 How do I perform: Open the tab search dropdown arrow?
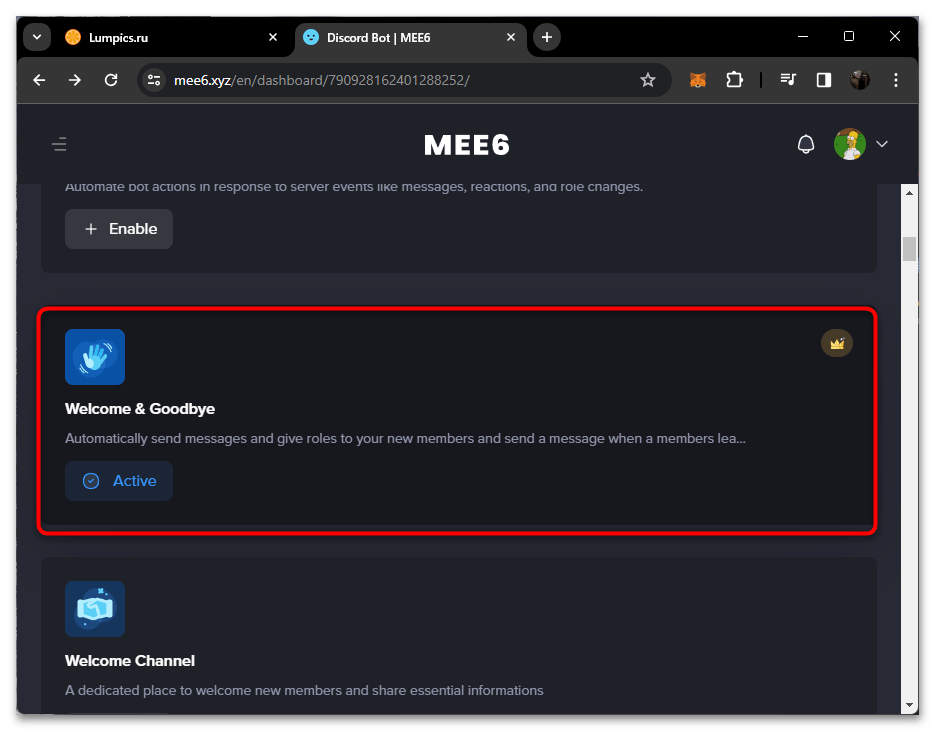pos(37,37)
